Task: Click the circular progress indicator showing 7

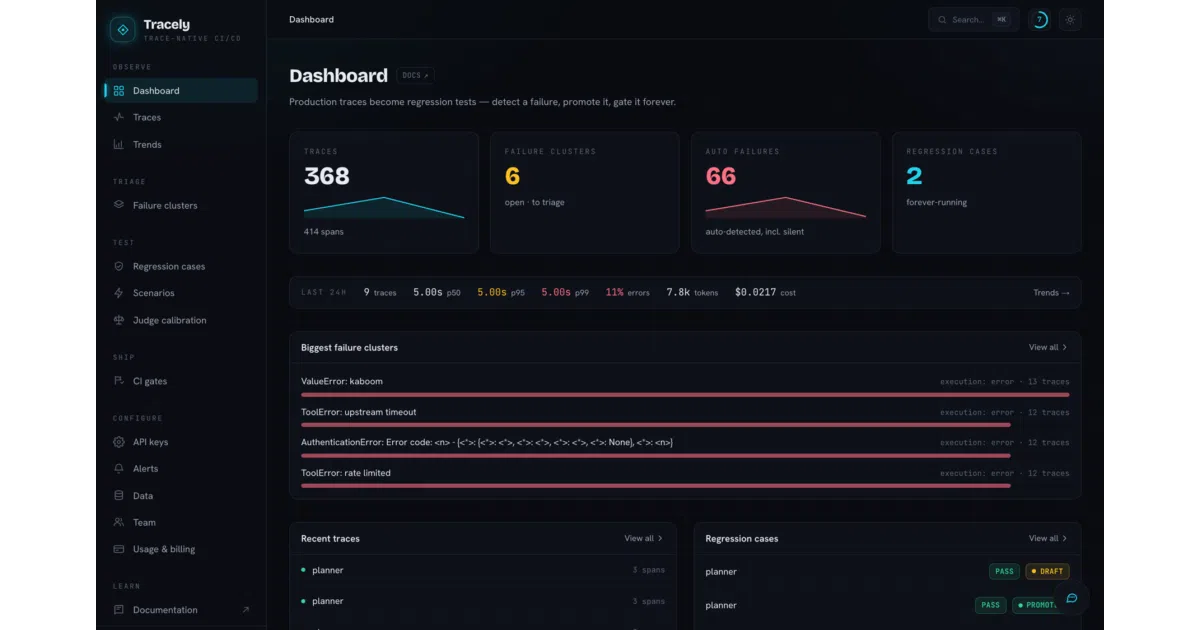Action: [x=1039, y=20]
